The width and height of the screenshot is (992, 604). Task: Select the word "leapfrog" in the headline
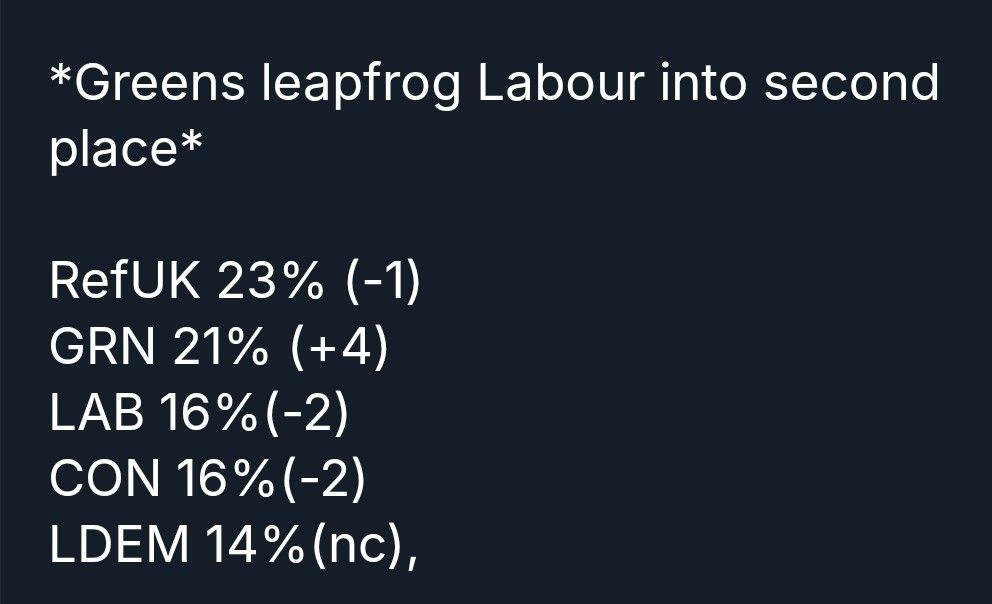360,87
